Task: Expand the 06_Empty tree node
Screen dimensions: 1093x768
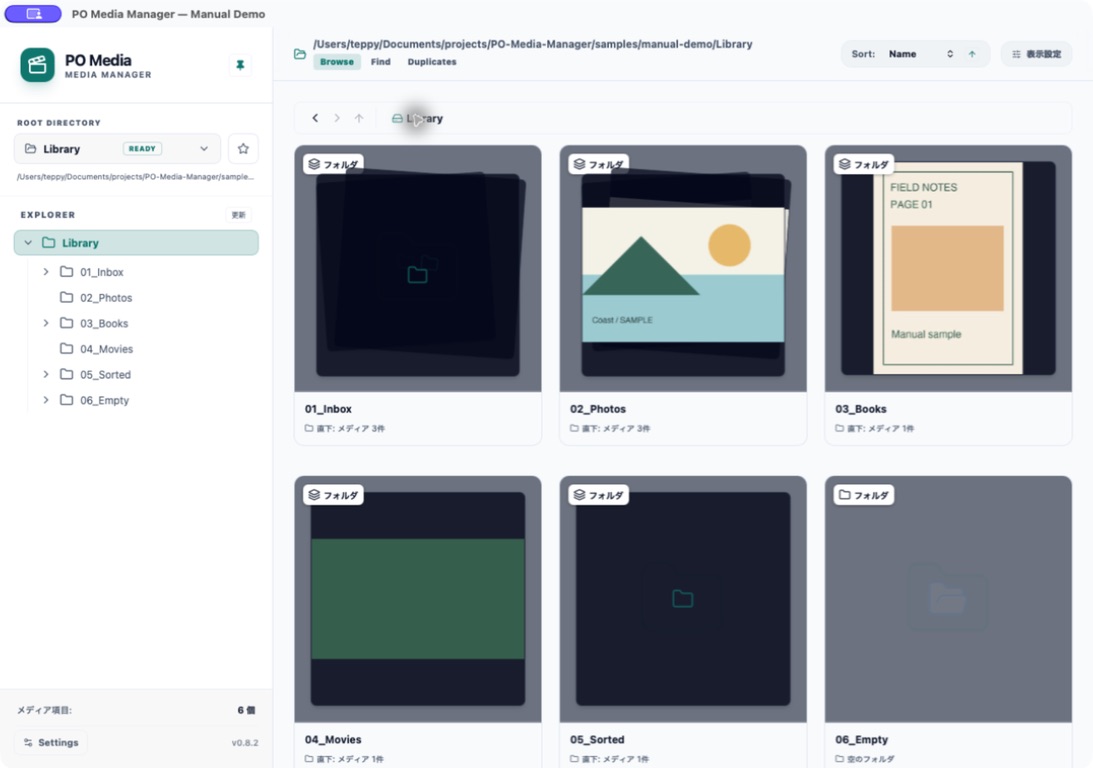Action: tap(46, 400)
